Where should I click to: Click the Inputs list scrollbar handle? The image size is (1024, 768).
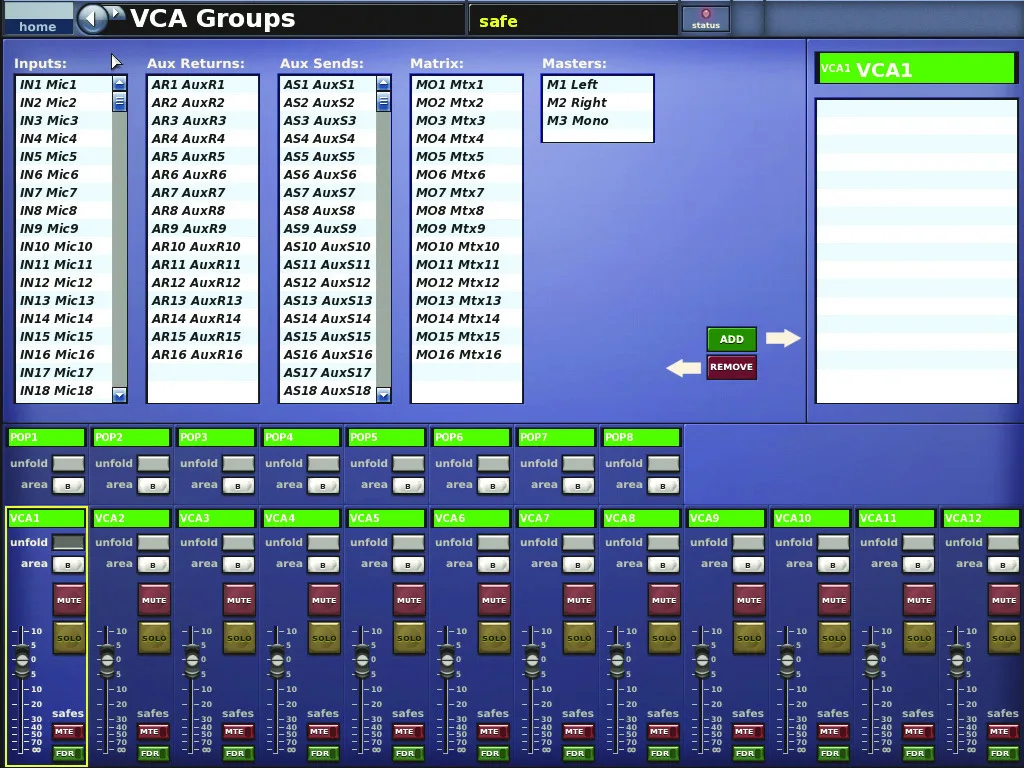[x=119, y=102]
